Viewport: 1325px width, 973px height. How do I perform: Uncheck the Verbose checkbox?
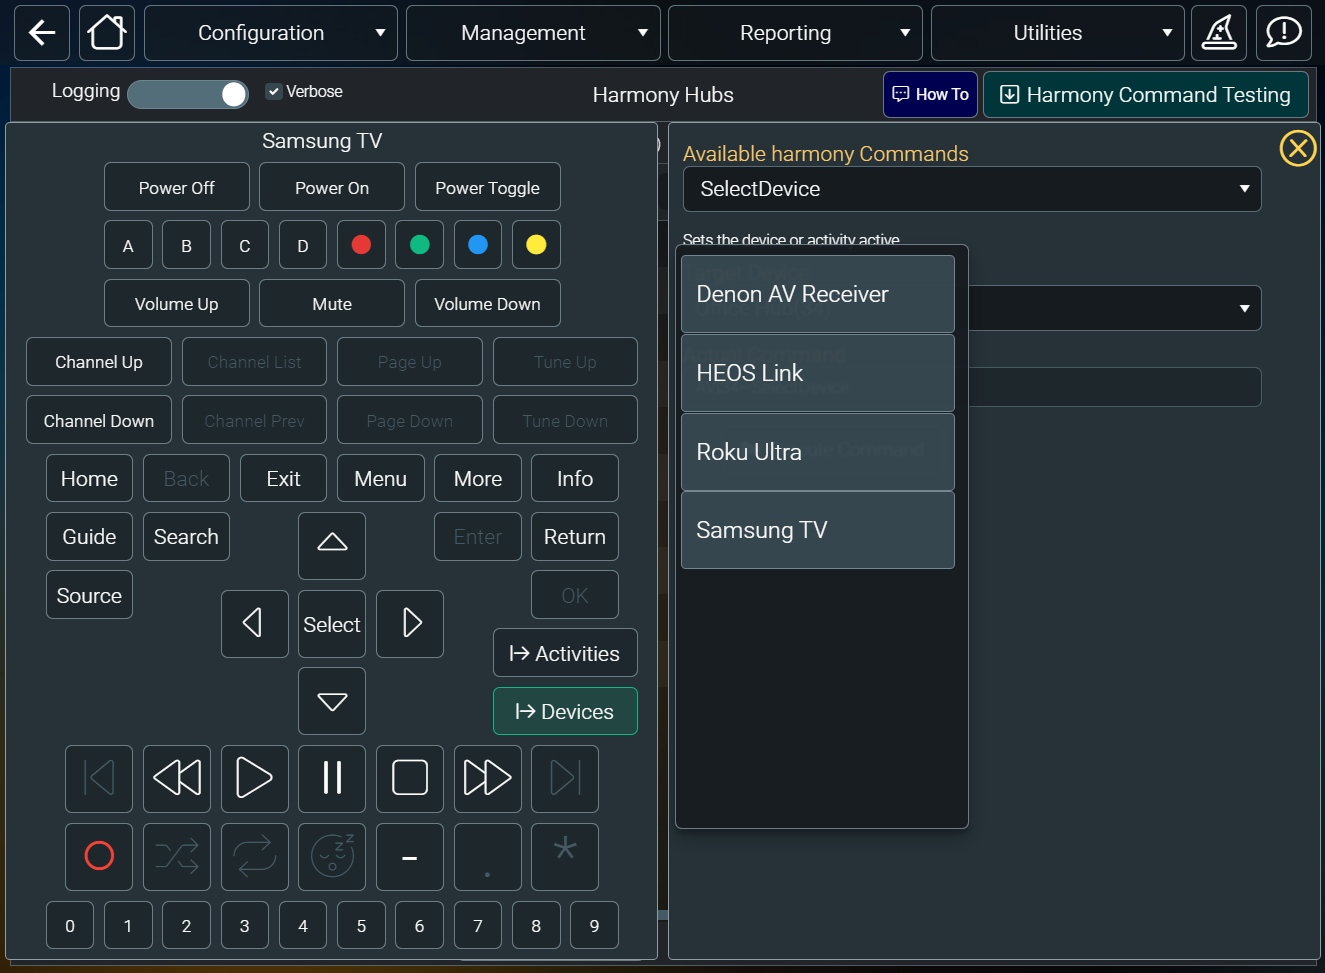[274, 91]
